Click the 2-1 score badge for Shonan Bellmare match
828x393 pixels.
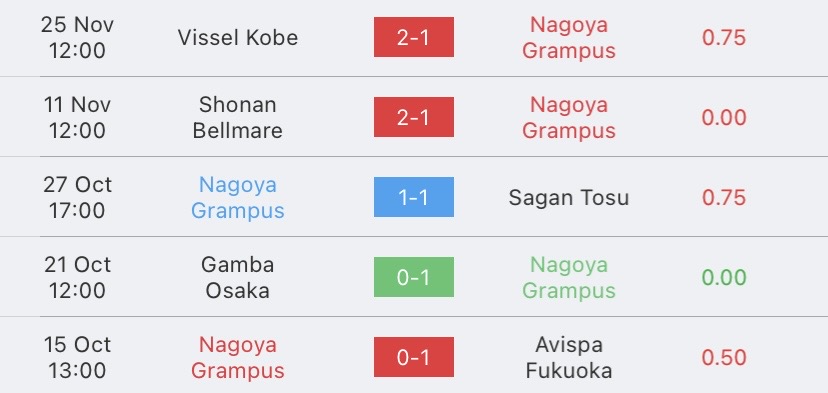(x=413, y=117)
